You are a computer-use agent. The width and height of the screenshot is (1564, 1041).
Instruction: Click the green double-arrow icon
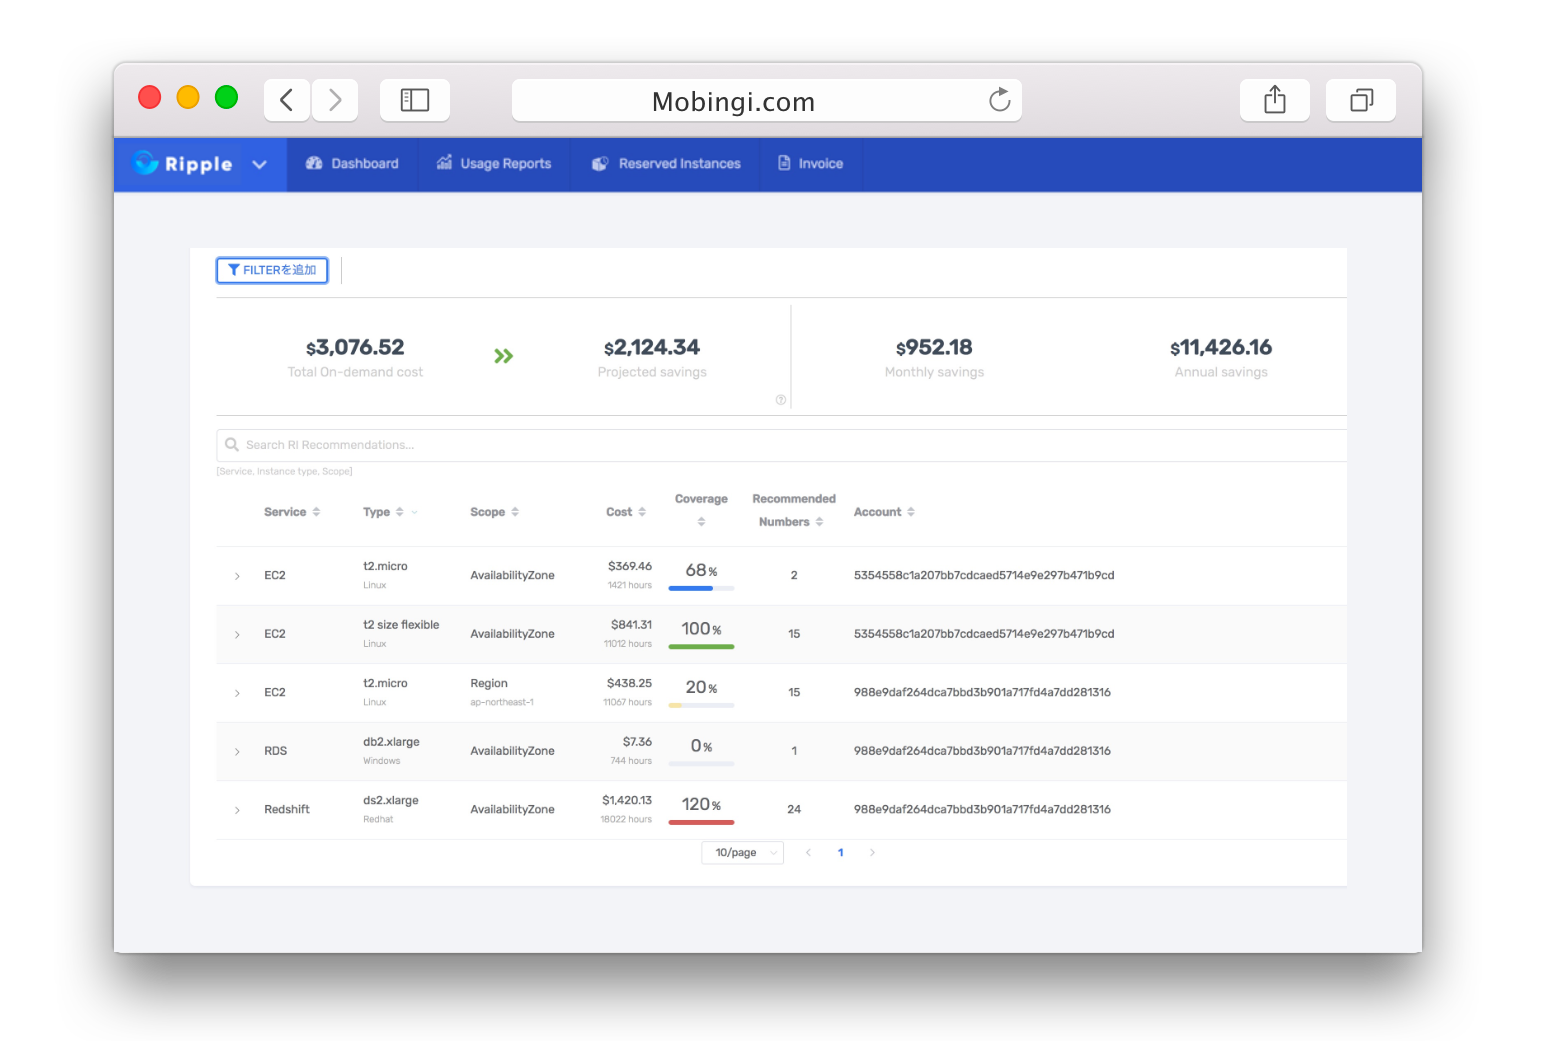[x=503, y=356]
